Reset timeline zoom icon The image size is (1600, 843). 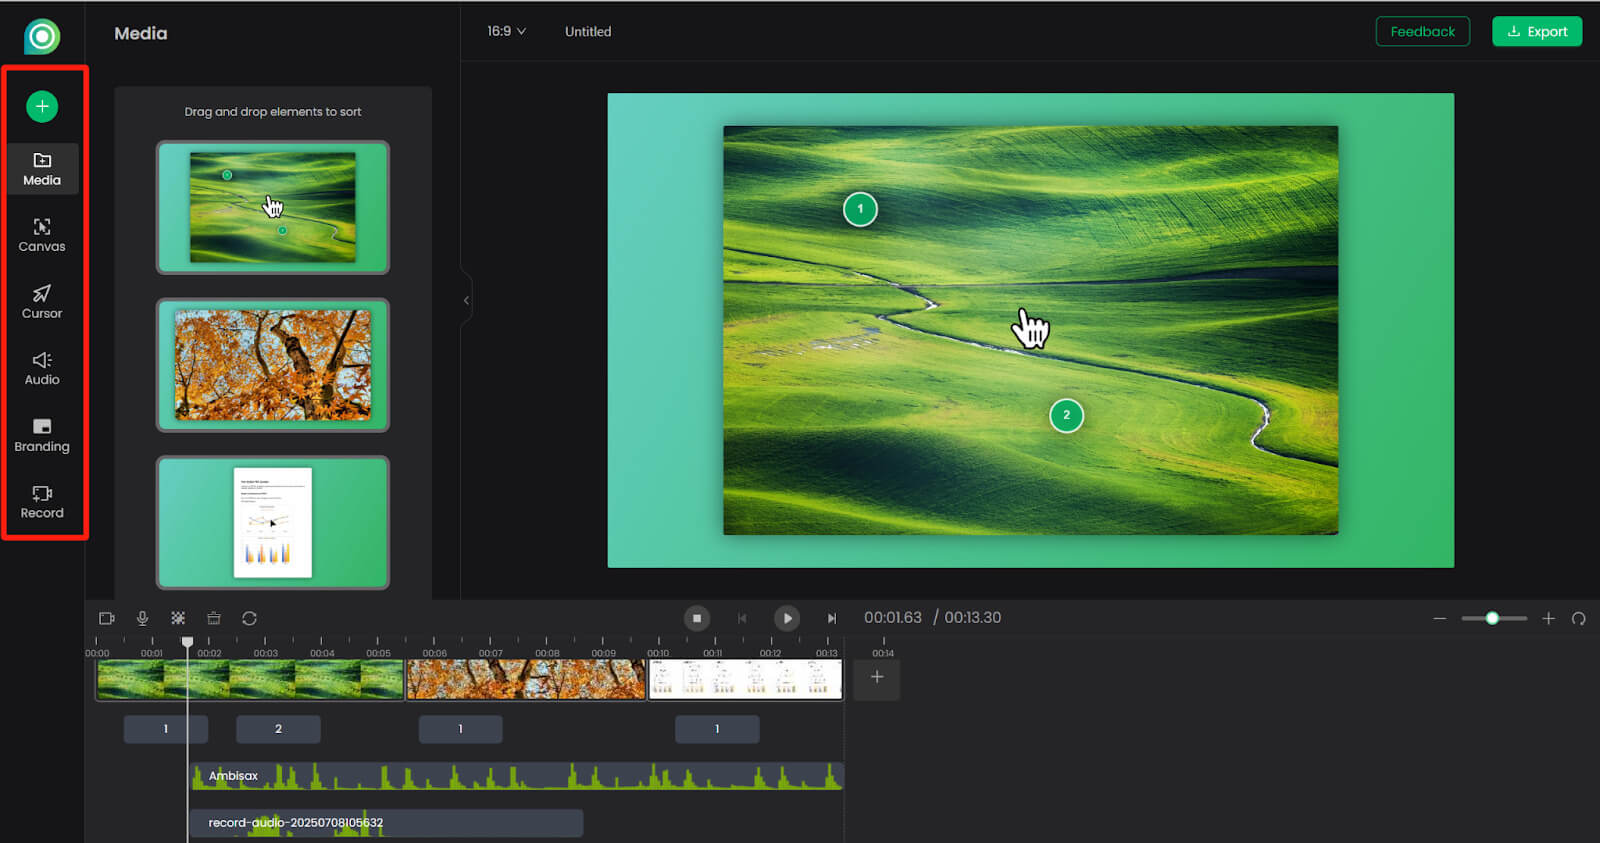[1579, 618]
